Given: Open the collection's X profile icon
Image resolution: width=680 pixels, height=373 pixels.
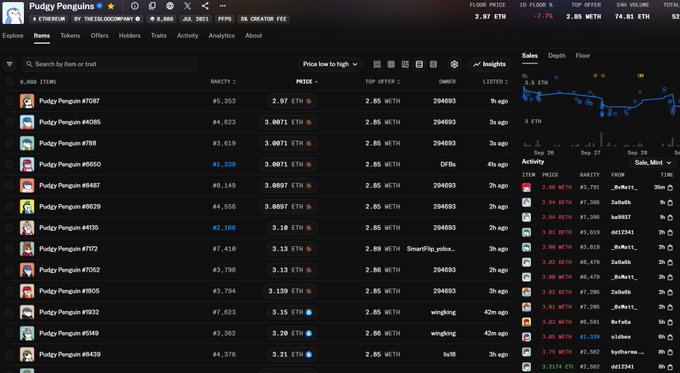Looking at the screenshot, I should point(187,6).
